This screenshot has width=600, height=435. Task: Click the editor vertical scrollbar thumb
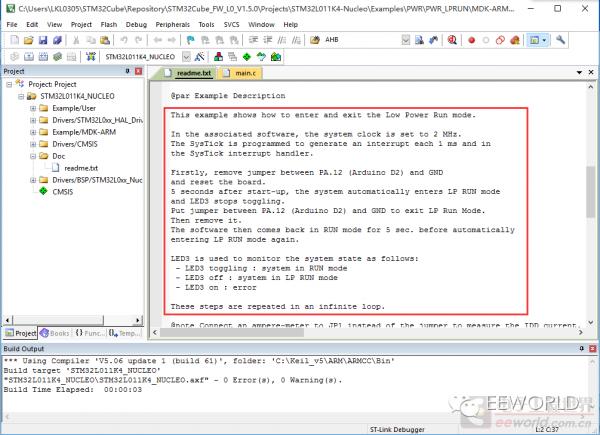coord(590,192)
